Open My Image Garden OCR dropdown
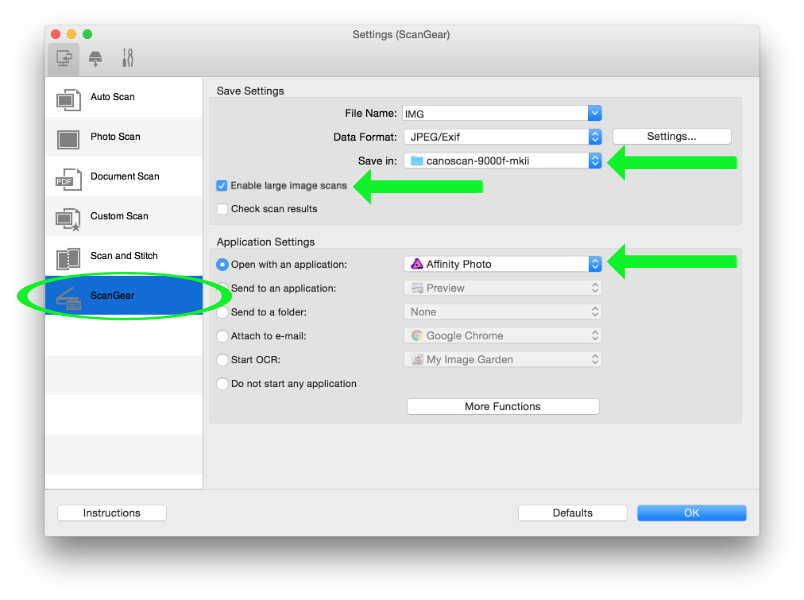Viewport: 804px width, 600px height. coord(502,359)
